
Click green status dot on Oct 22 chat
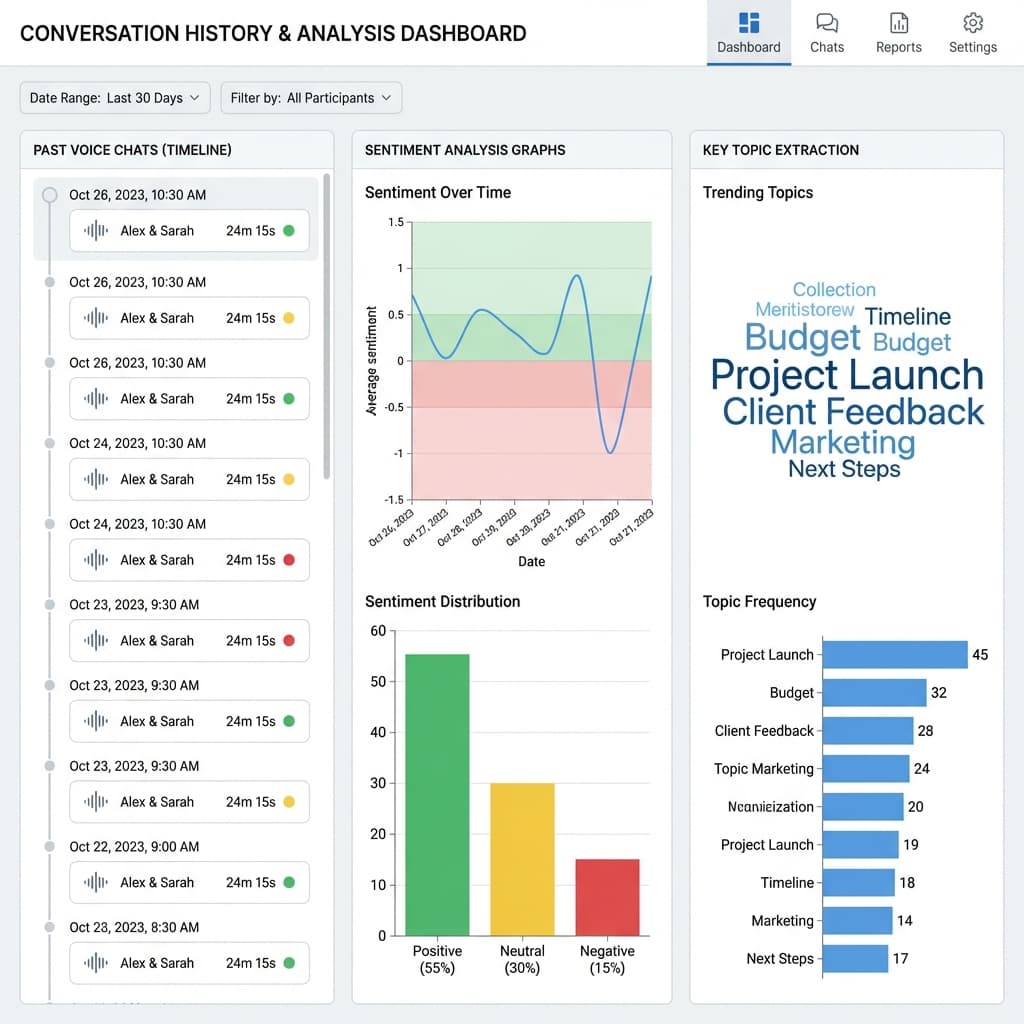click(x=289, y=882)
